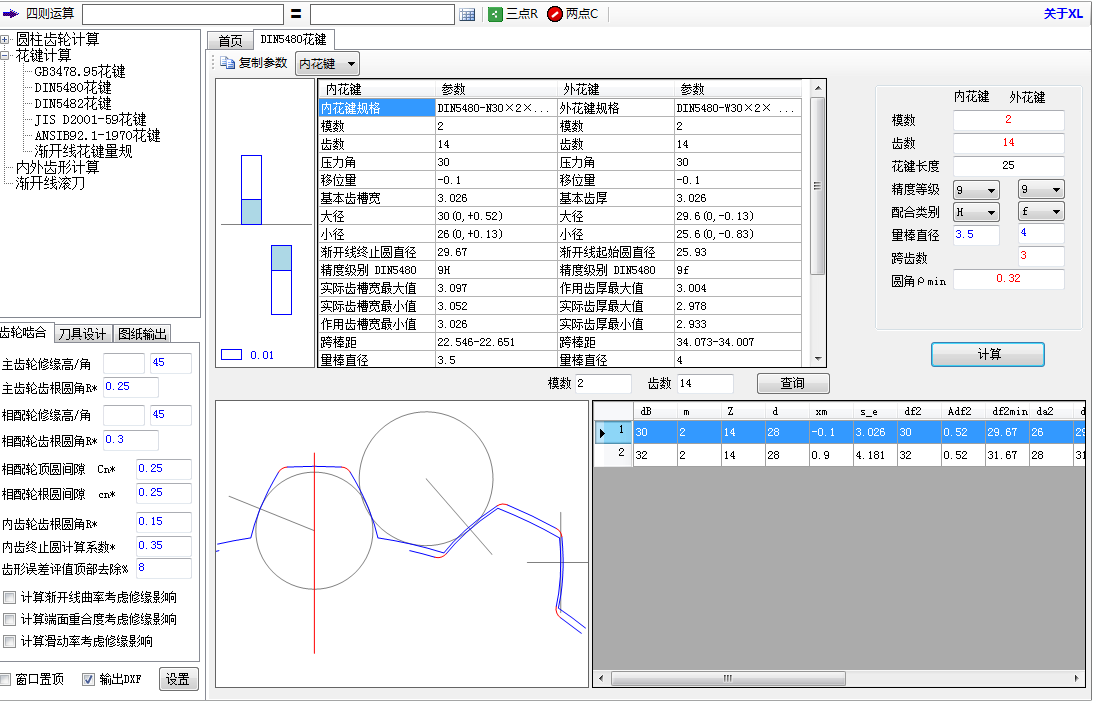Click the 跨齿数 field showing 3

click(x=1041, y=256)
